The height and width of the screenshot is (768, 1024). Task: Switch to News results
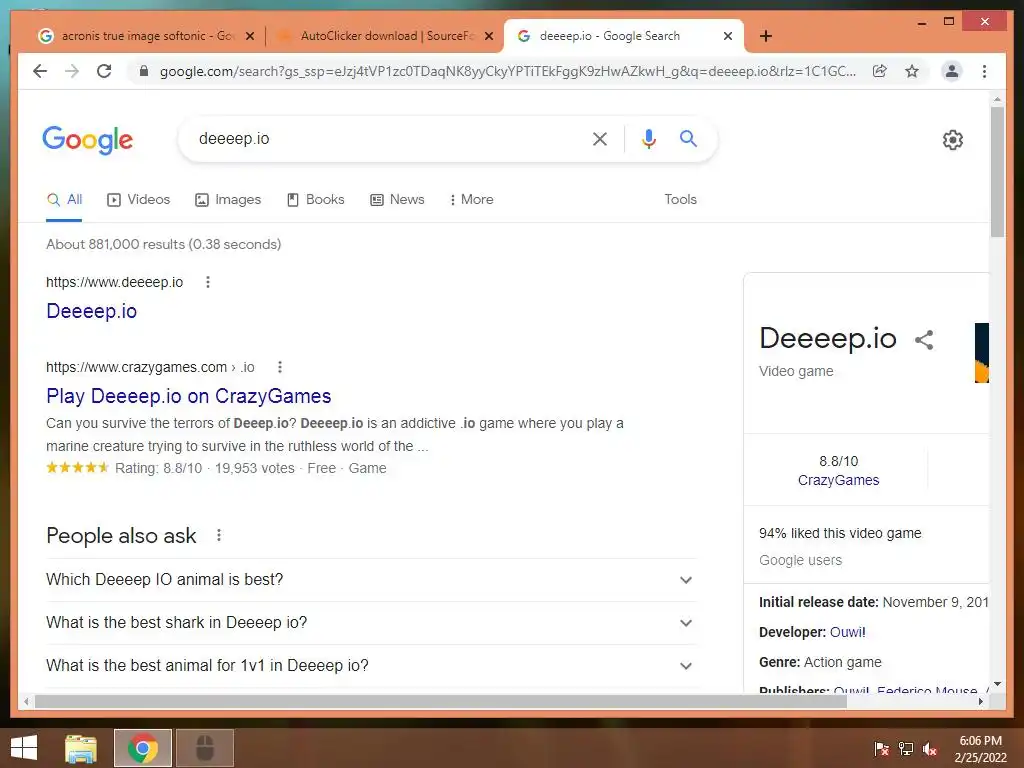pyautogui.click(x=397, y=200)
